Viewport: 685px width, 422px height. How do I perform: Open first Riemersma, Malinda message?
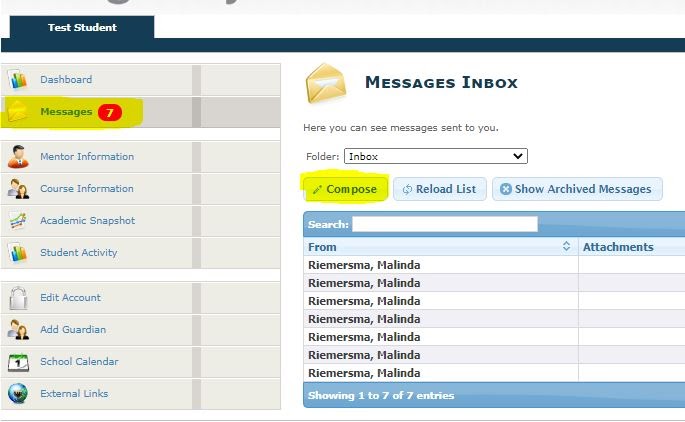pos(364,265)
